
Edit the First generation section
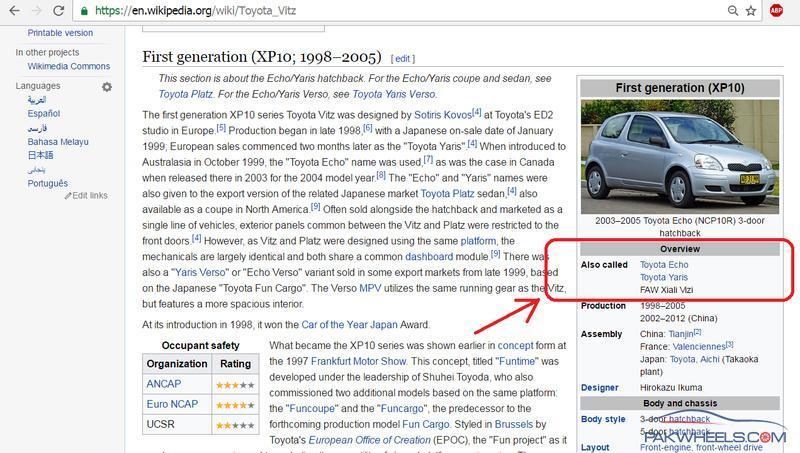[403, 59]
